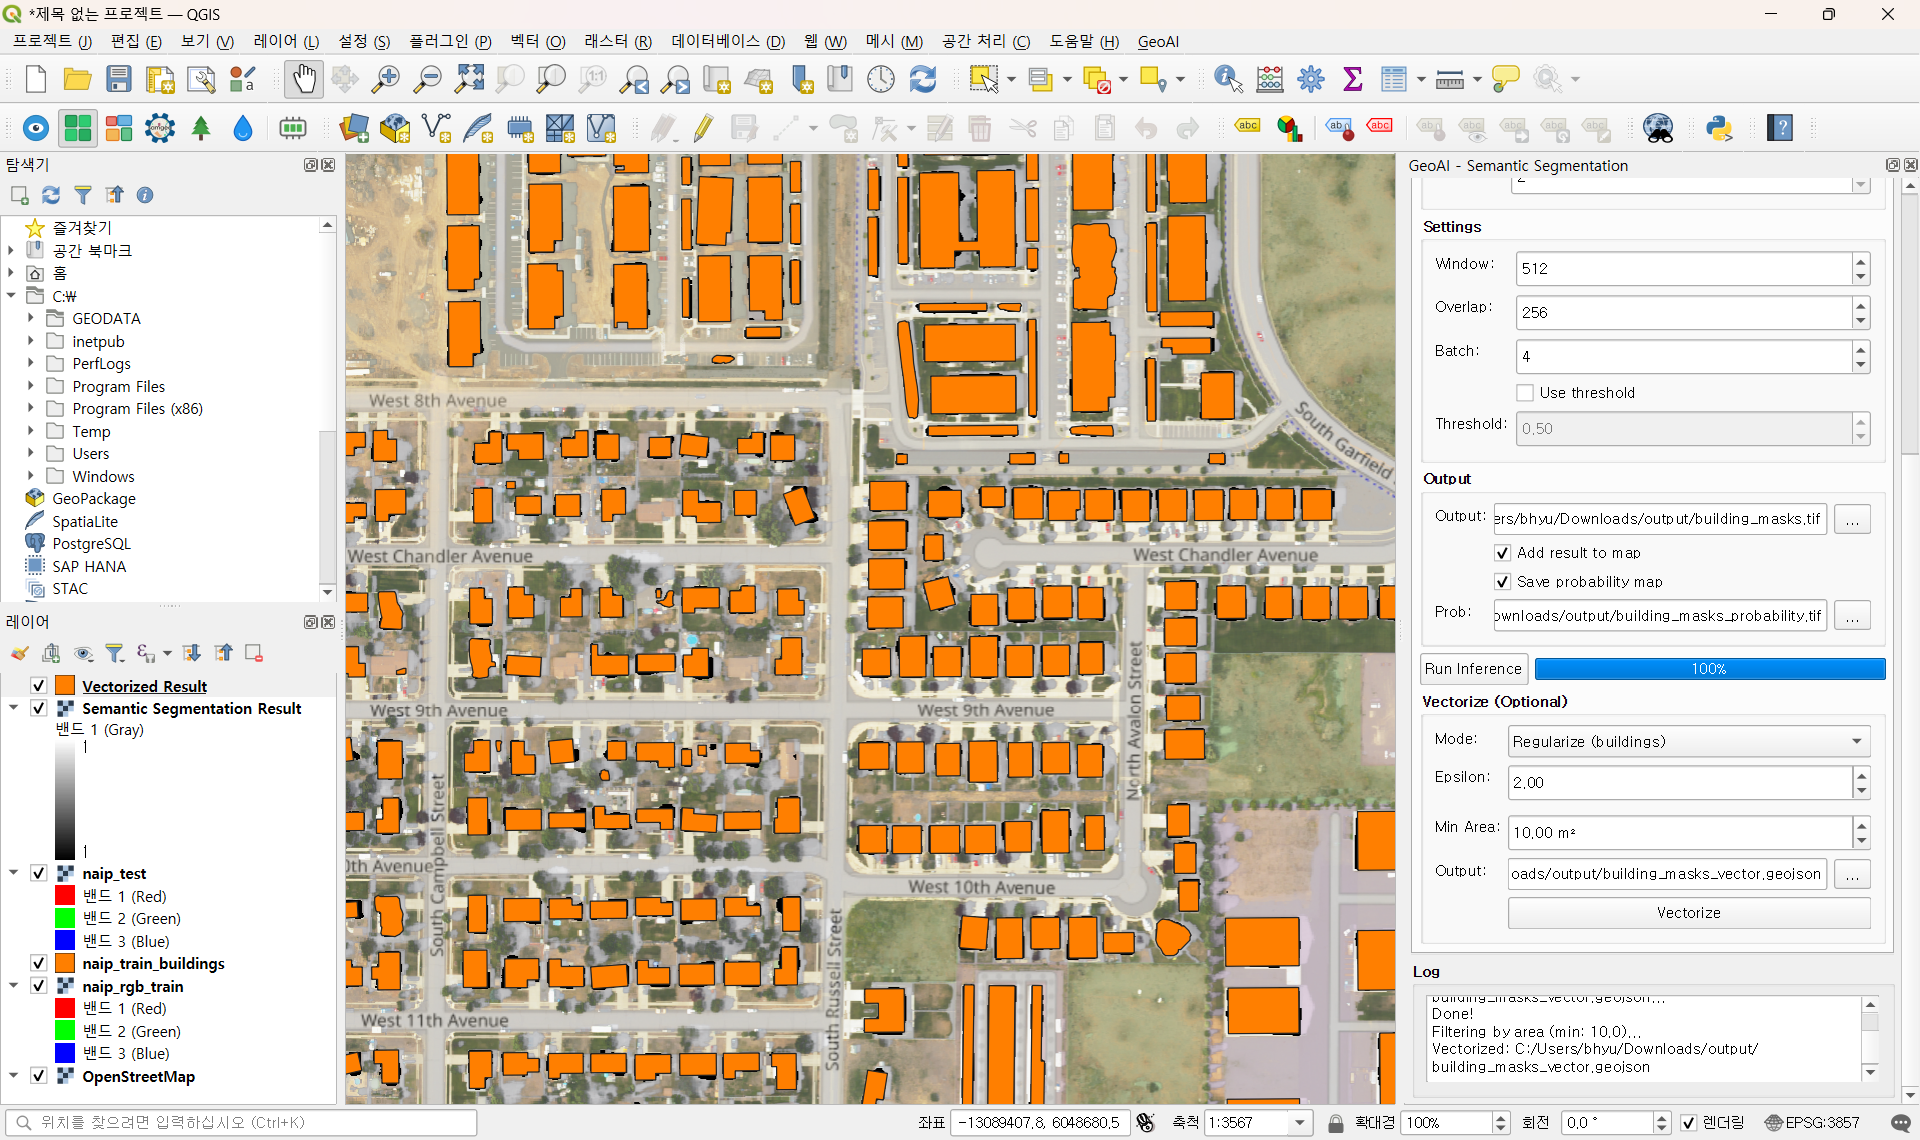The width and height of the screenshot is (1920, 1140).
Task: Click the filter icon in browser panel
Action: click(x=83, y=195)
